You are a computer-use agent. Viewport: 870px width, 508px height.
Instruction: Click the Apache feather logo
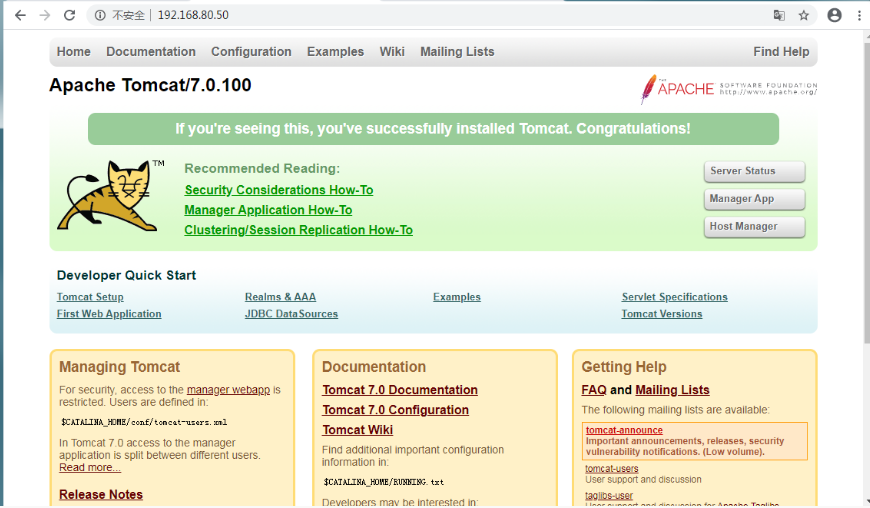[x=650, y=88]
